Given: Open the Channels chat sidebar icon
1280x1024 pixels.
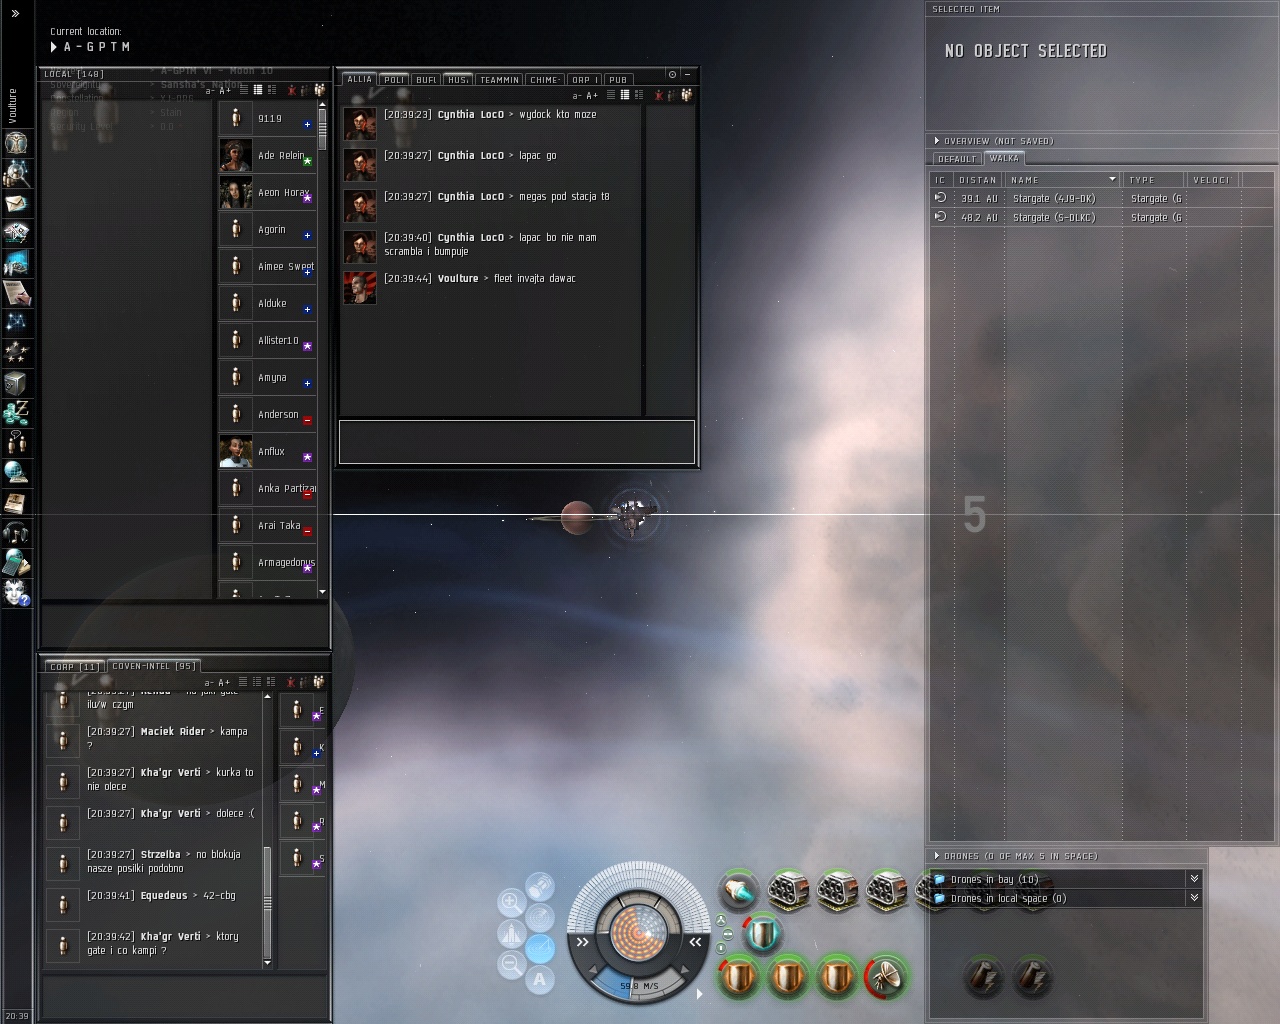Looking at the screenshot, I should point(15,443).
